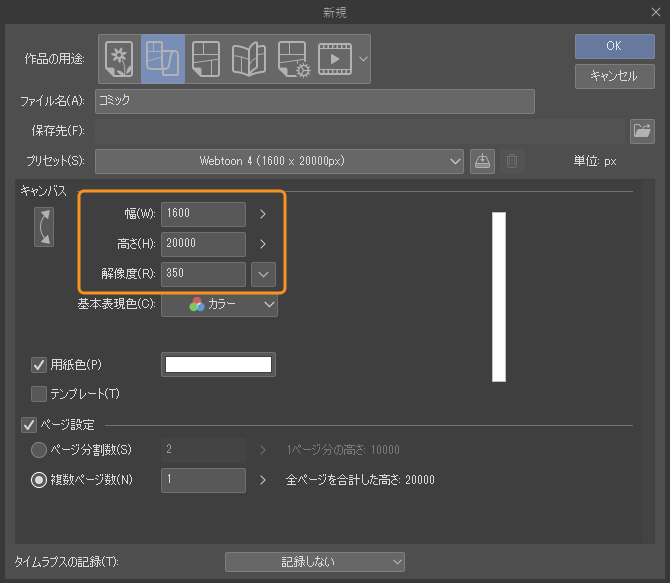Select the Comic work type icon
This screenshot has width=670, height=583.
206,59
